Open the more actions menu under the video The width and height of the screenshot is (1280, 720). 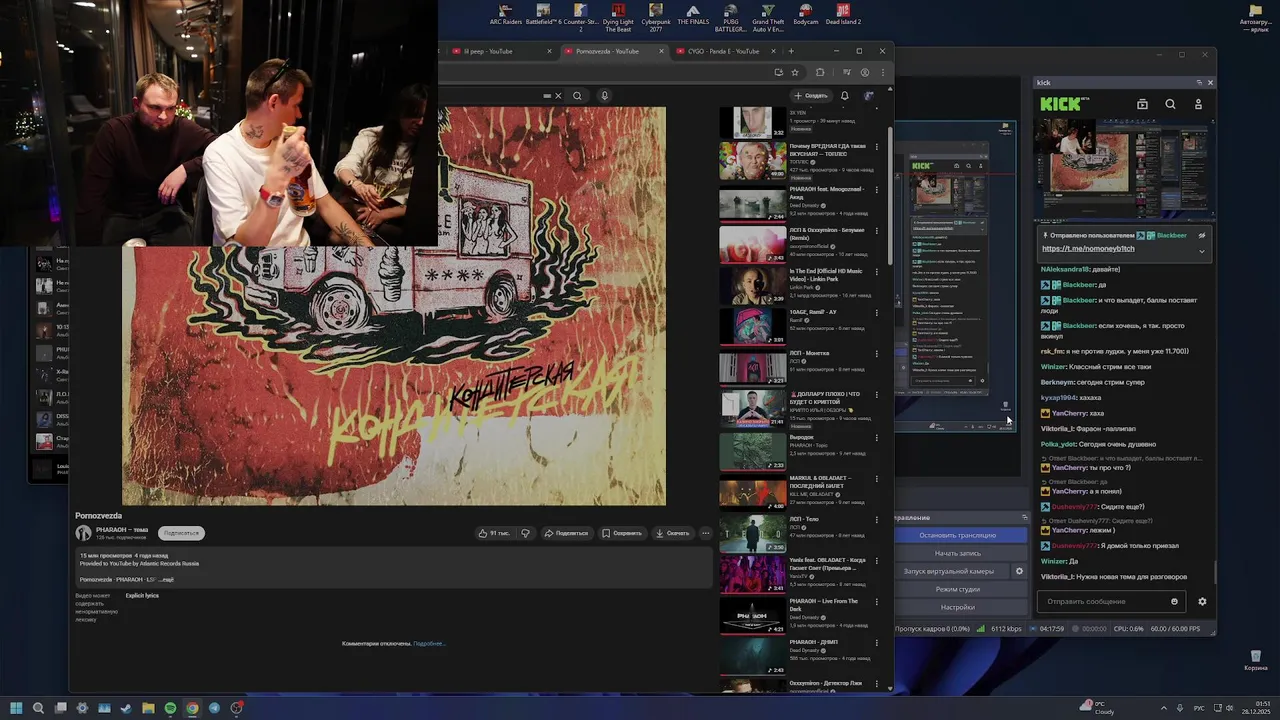pos(705,533)
